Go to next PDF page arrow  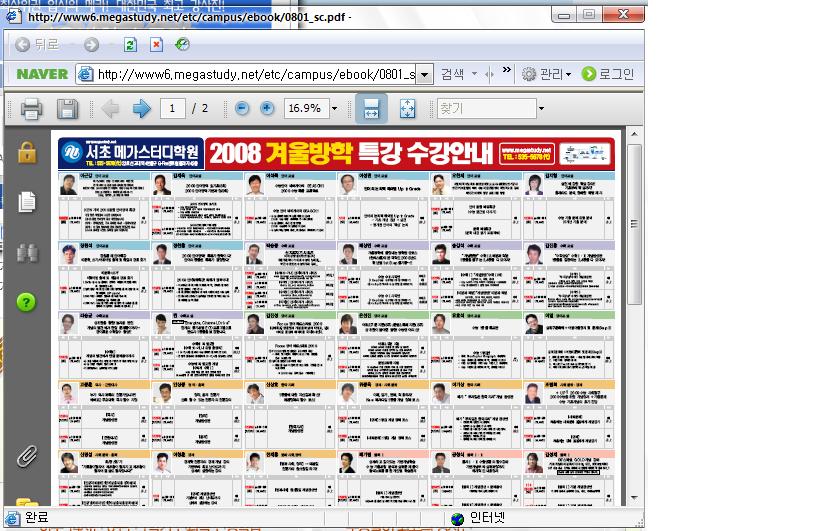(x=141, y=109)
